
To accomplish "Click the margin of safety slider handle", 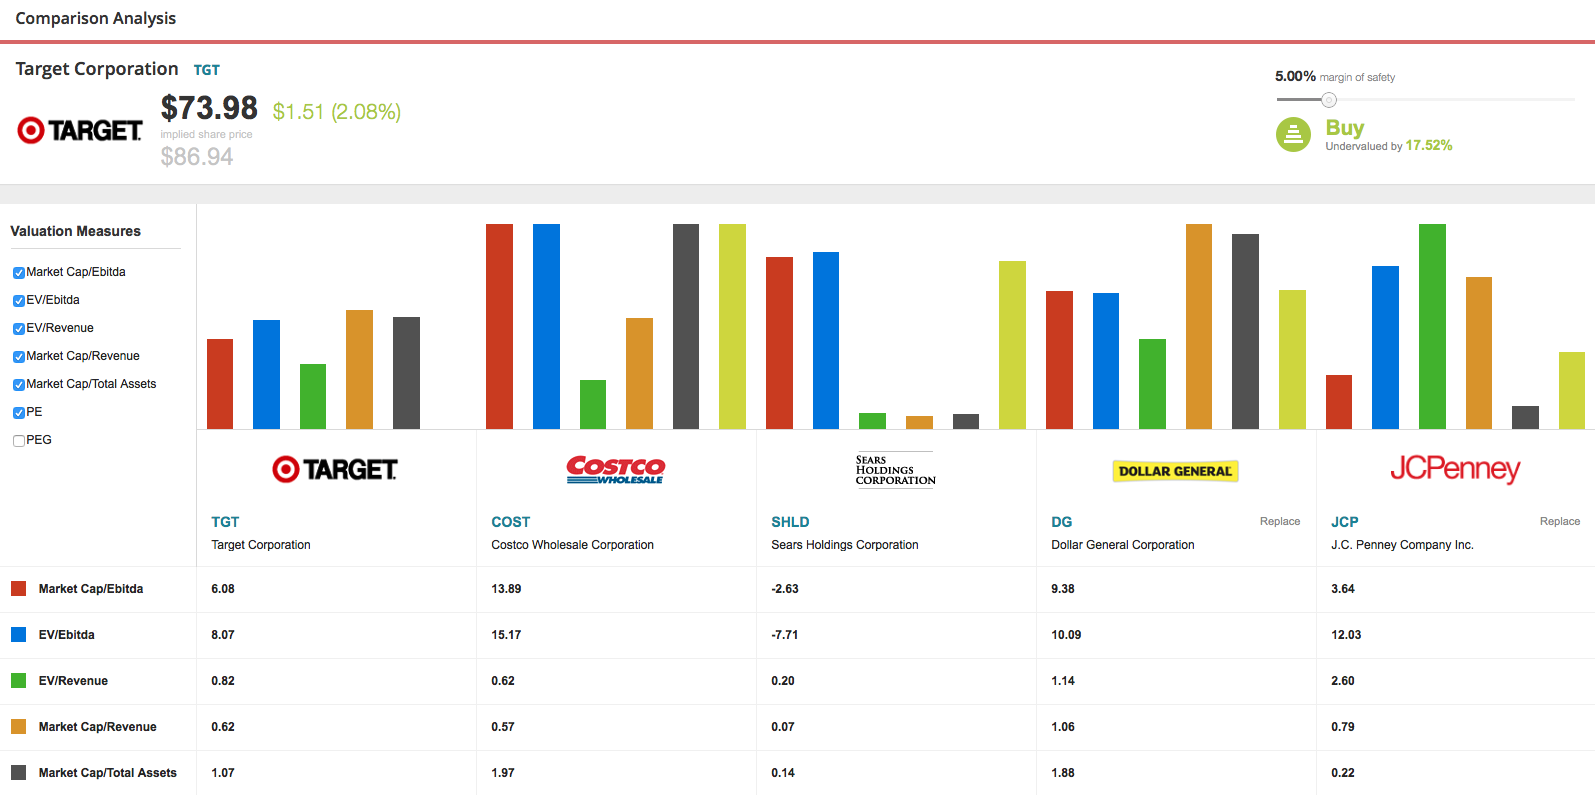I will pyautogui.click(x=1329, y=100).
